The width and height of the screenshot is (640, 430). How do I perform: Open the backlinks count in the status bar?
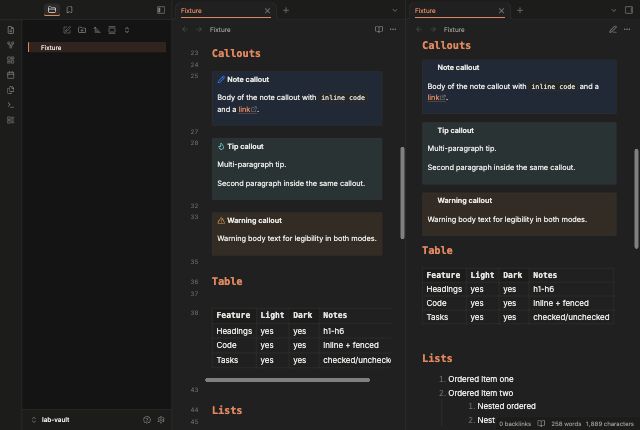pyautogui.click(x=515, y=424)
